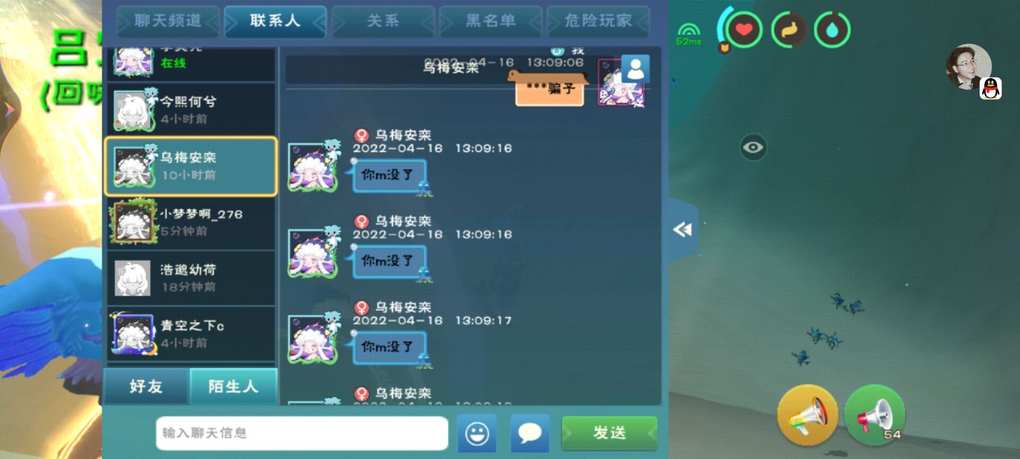Toggle the eye visibility icon

click(x=753, y=148)
